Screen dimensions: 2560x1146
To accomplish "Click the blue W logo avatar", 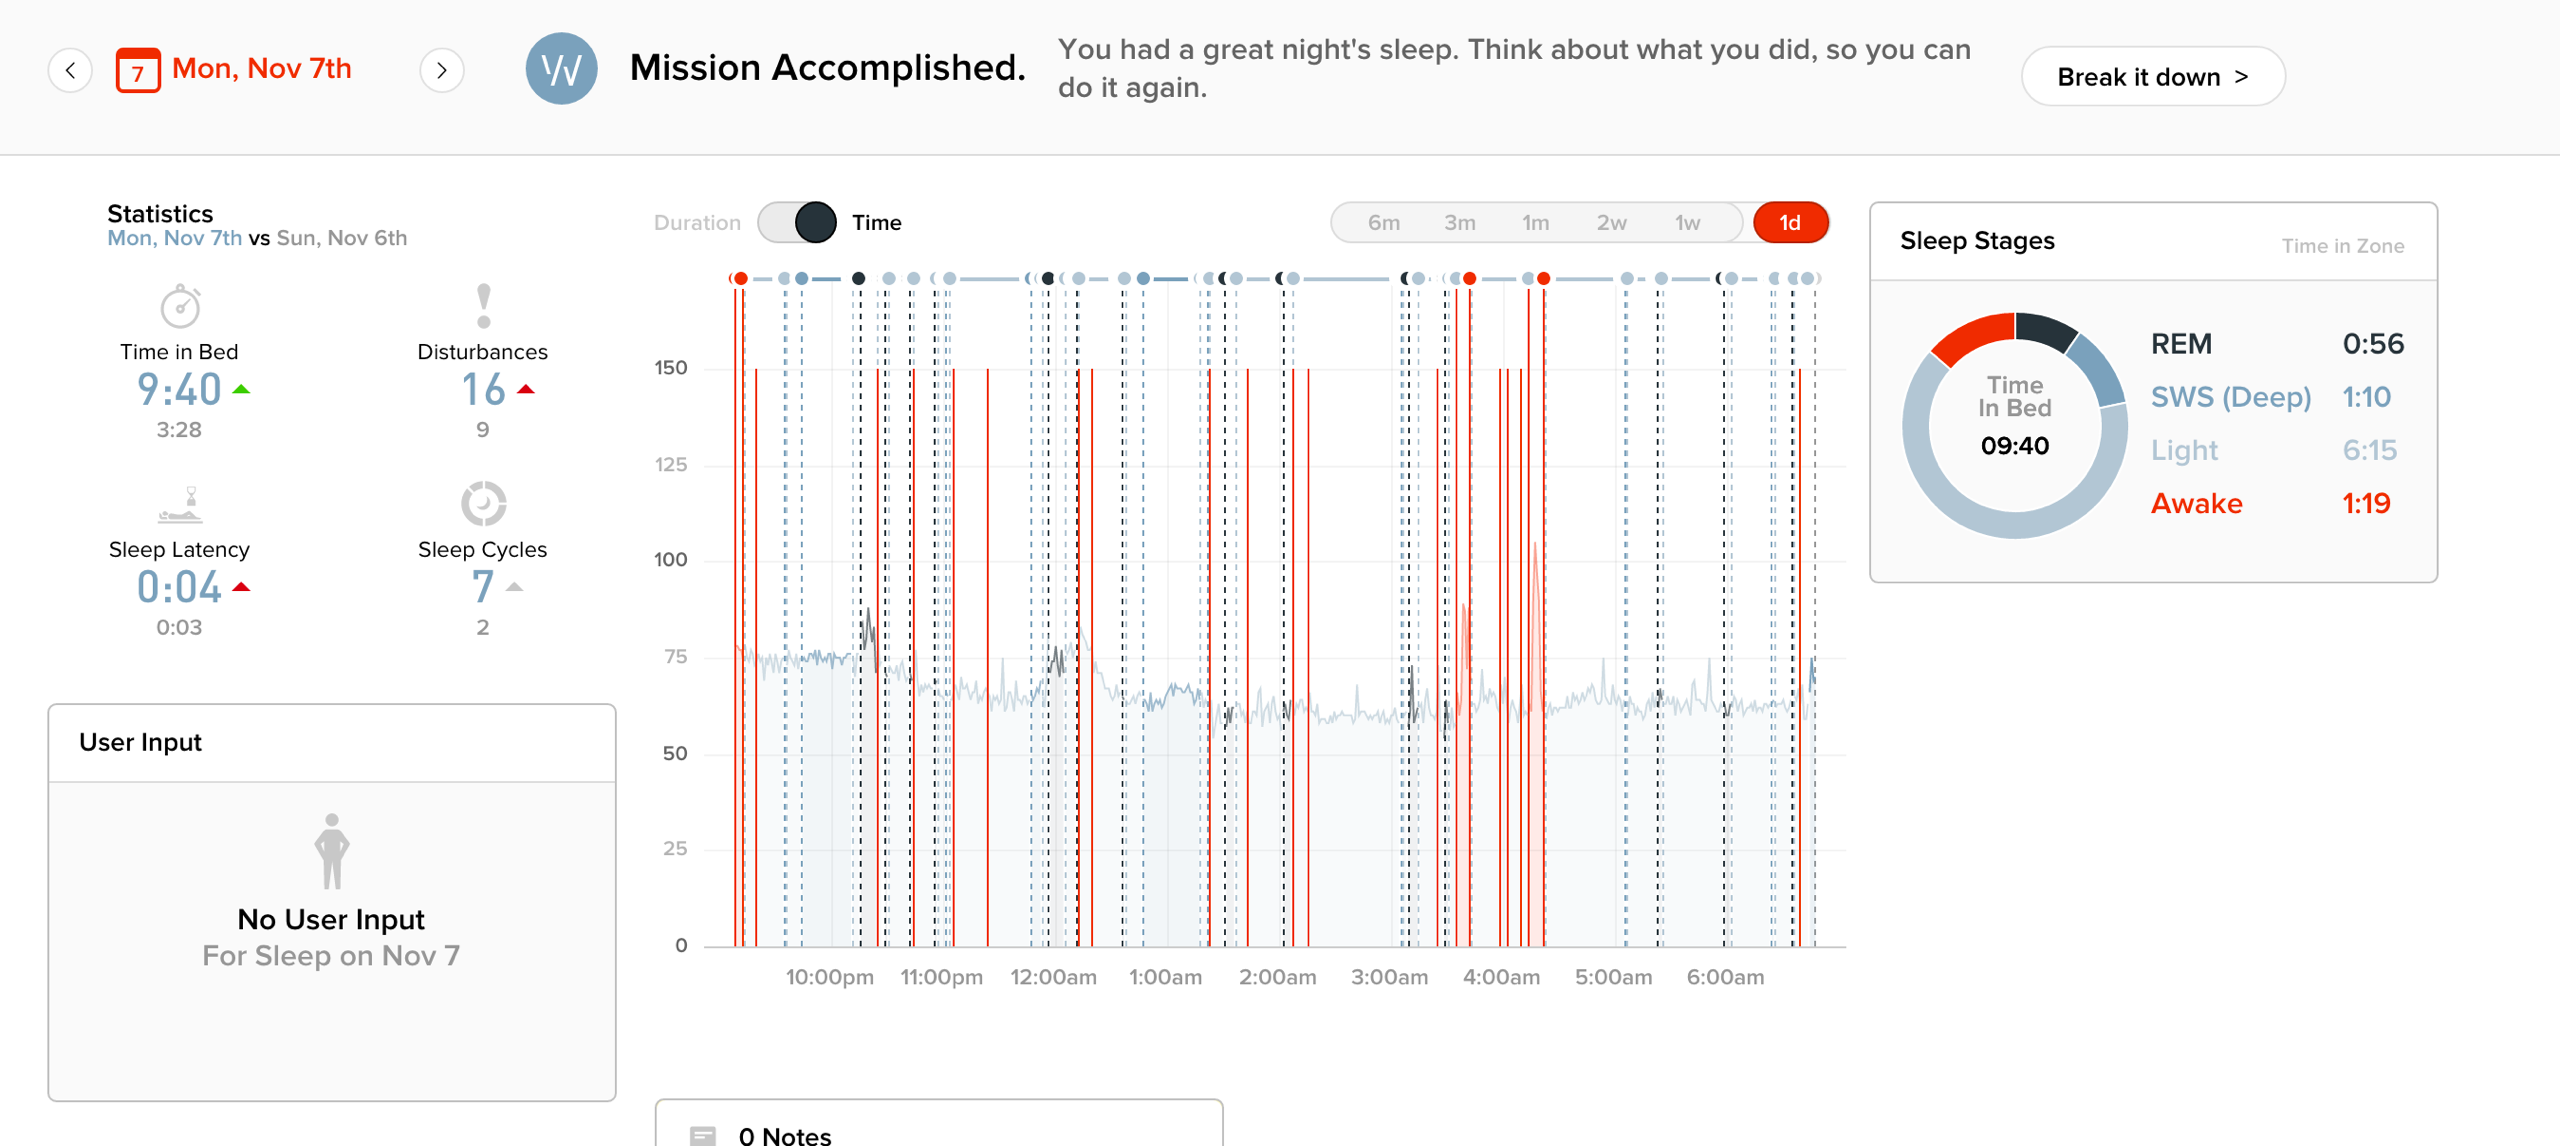I will [x=561, y=68].
